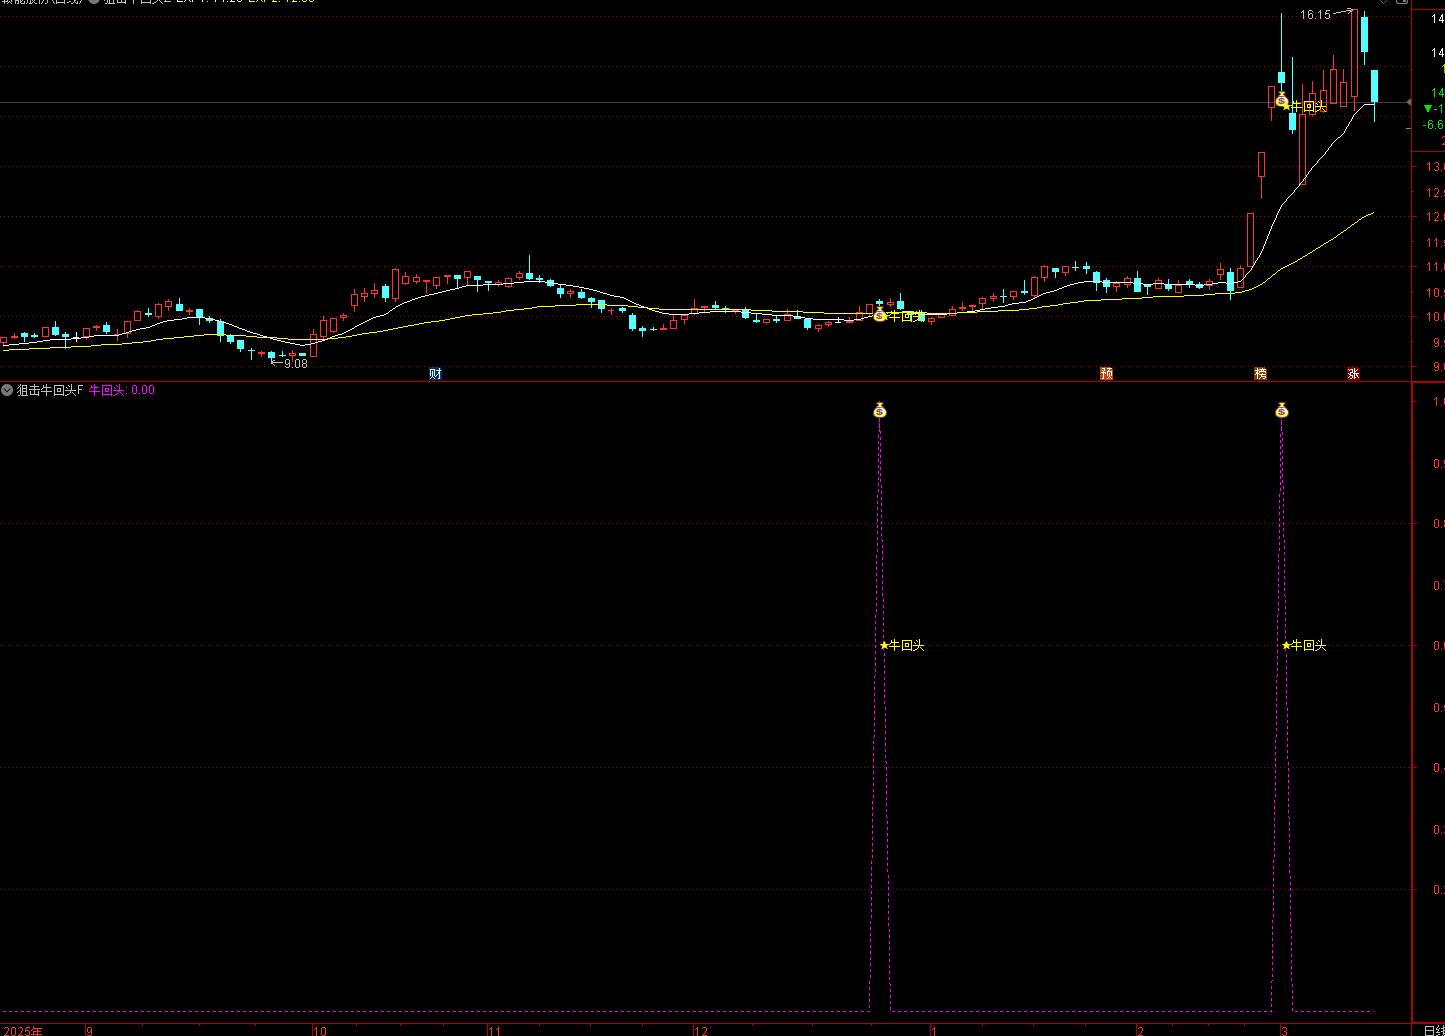Click month 12 on the time axis
The height and width of the screenshot is (1036, 1445).
pyautogui.click(x=702, y=1030)
